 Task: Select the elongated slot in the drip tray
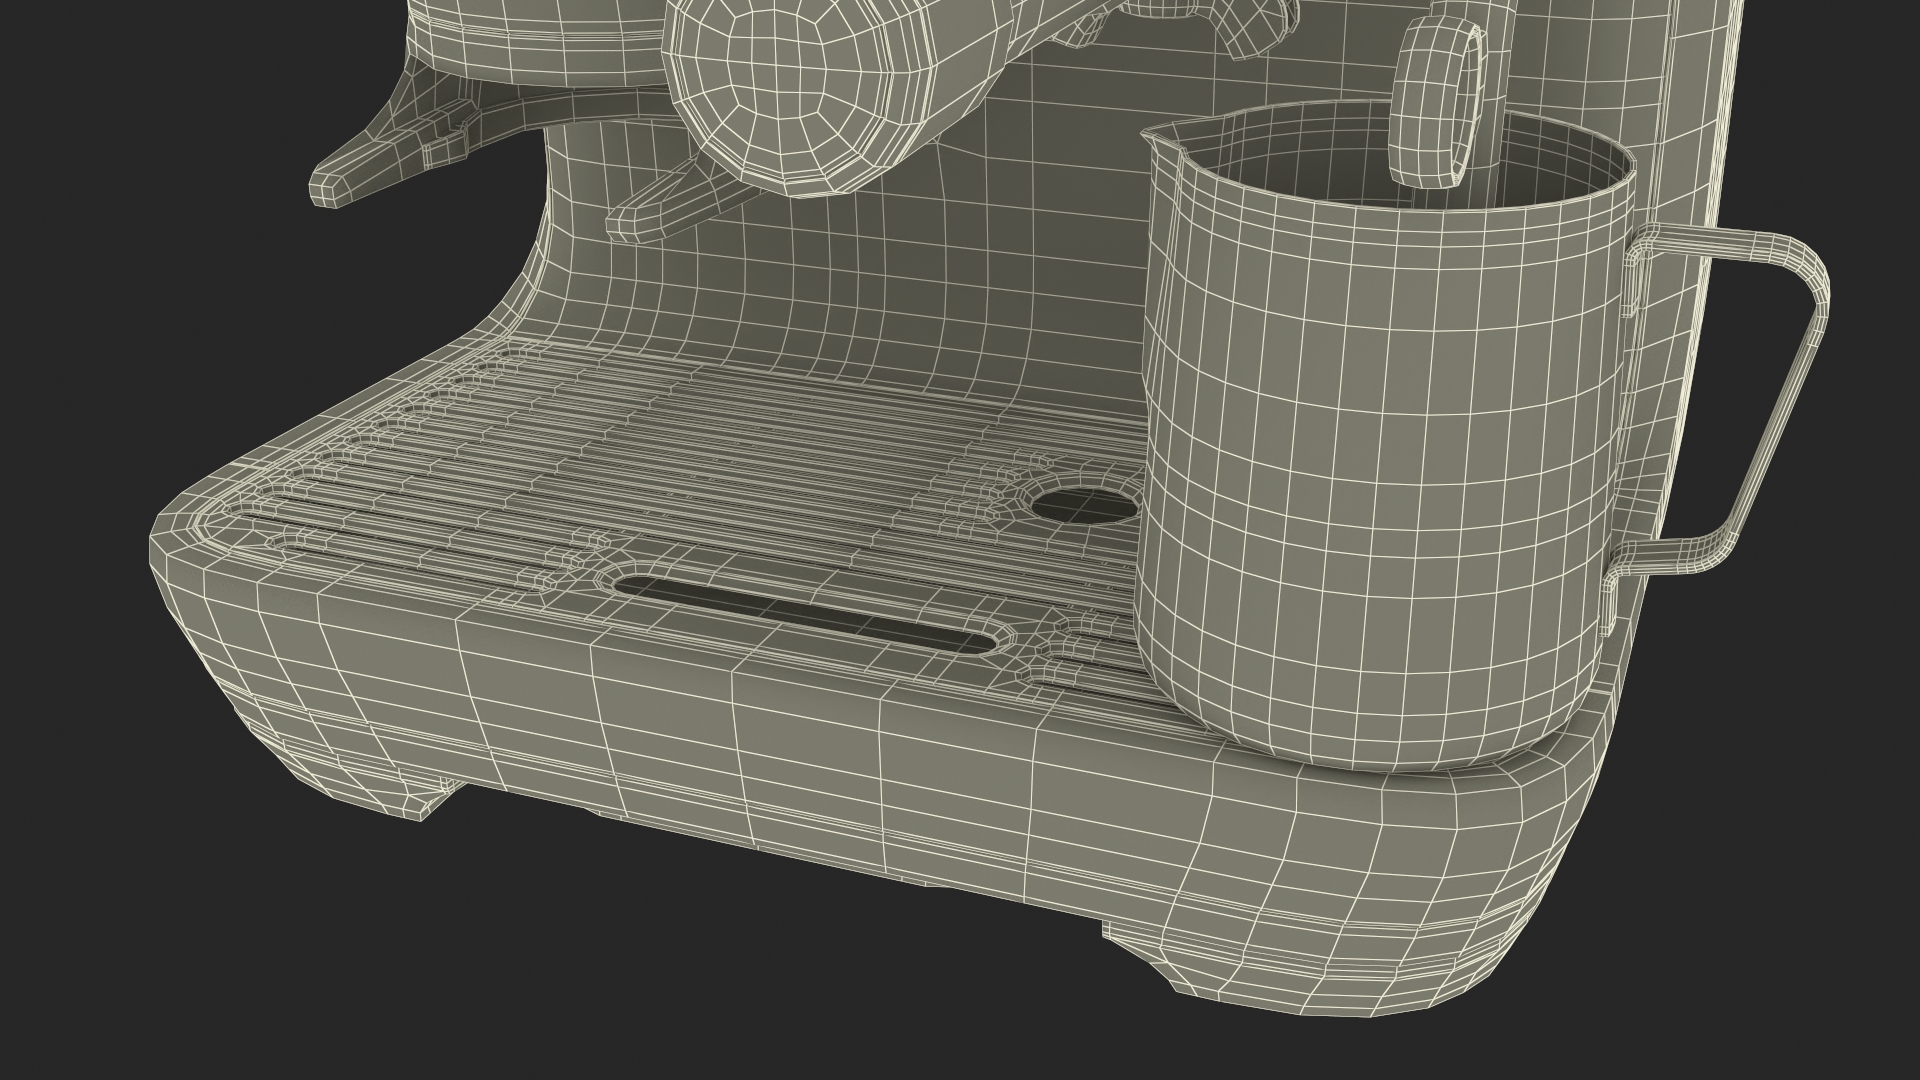[x=805, y=614]
